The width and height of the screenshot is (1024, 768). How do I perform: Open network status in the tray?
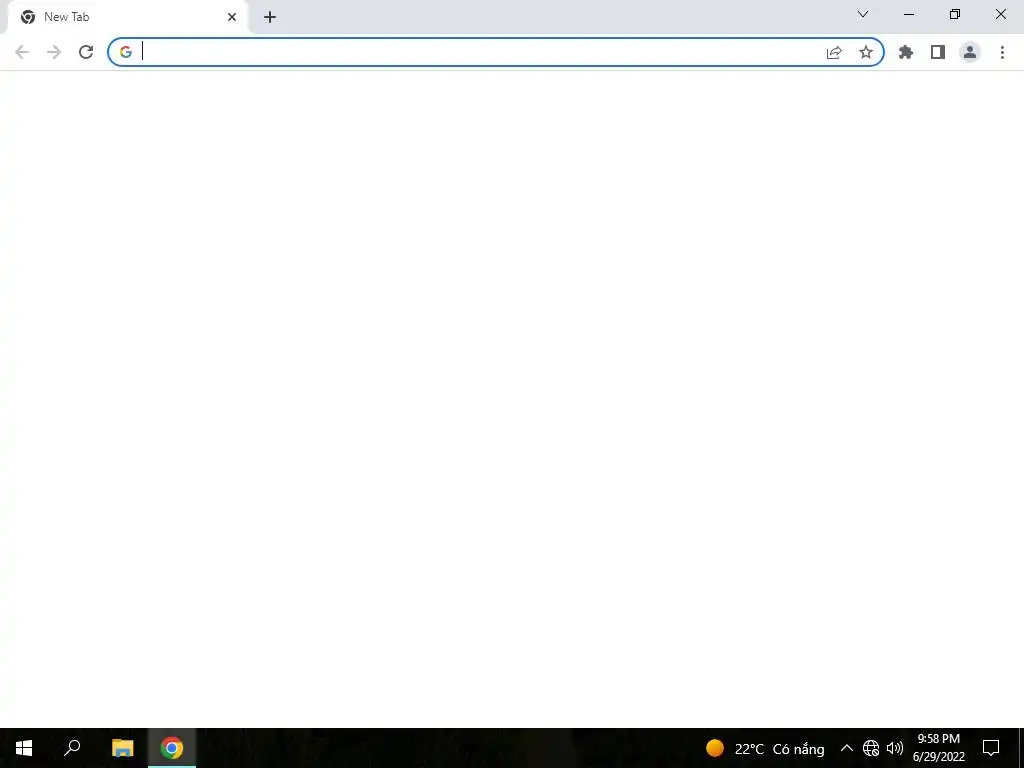point(871,748)
